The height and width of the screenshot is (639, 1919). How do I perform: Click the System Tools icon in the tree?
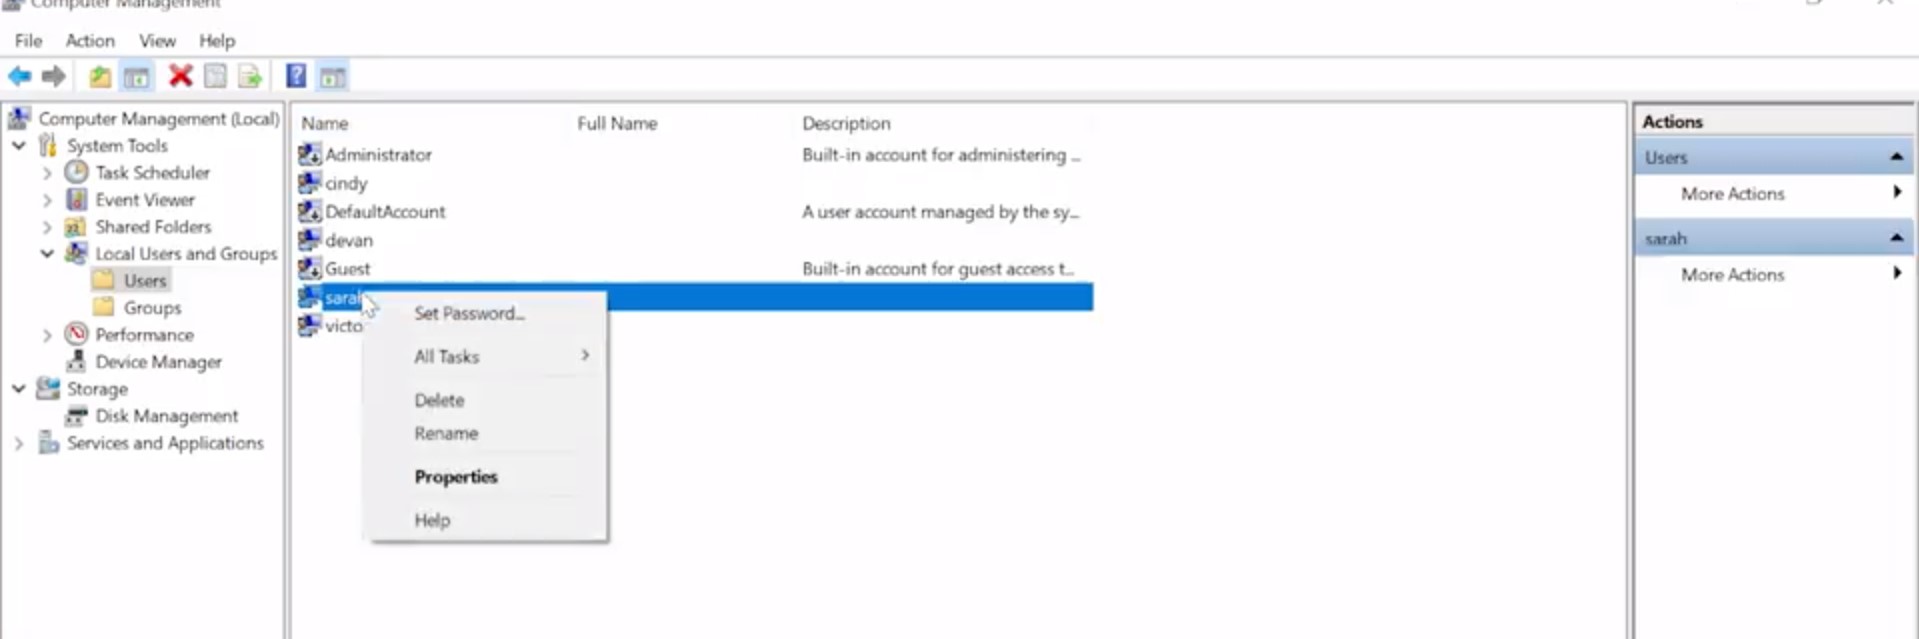pyautogui.click(x=48, y=146)
